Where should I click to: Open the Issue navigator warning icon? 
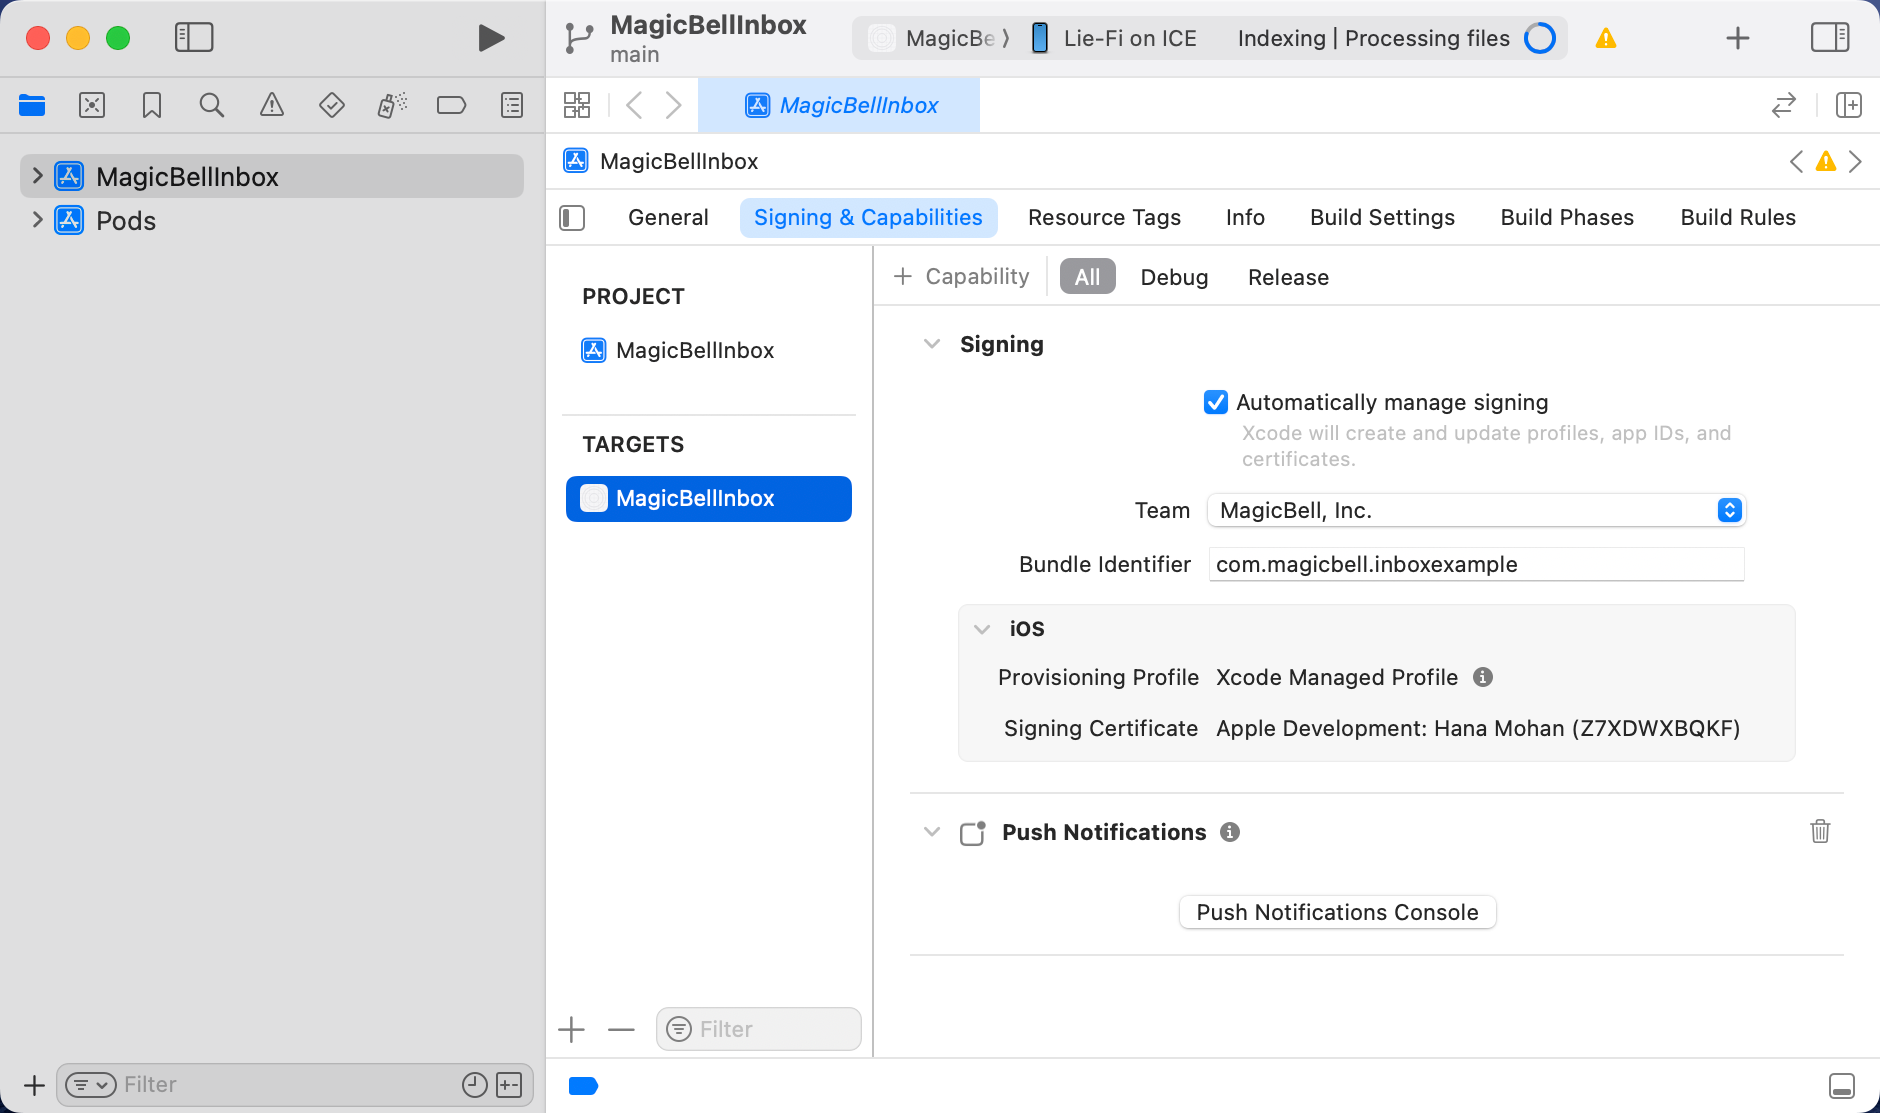coord(271,105)
